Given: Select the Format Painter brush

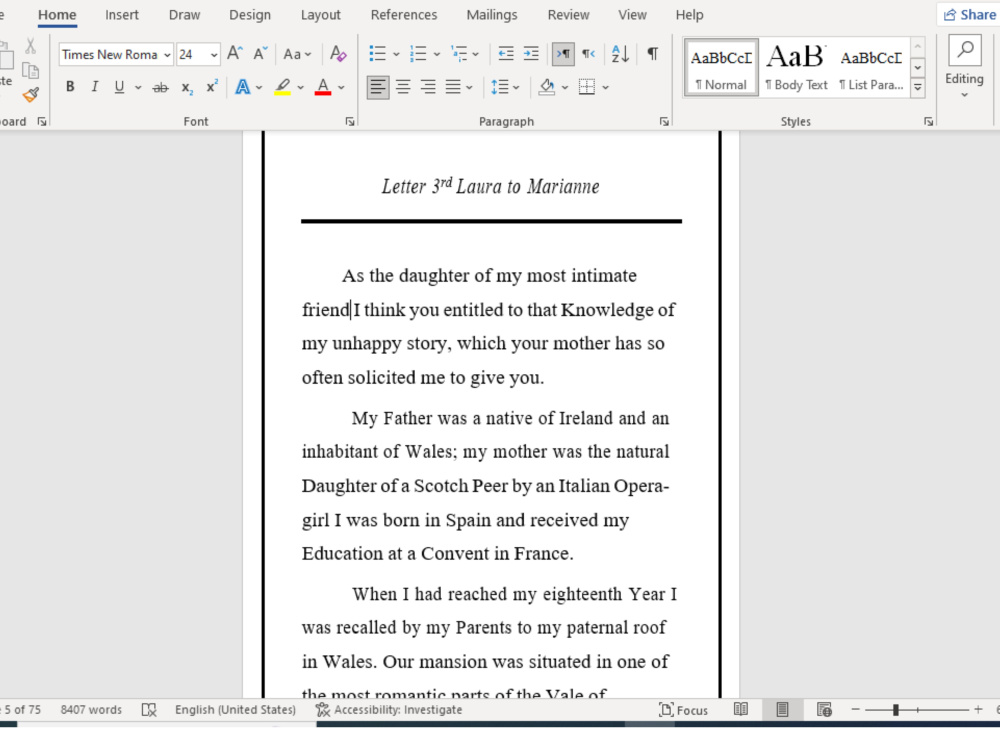Looking at the screenshot, I should tap(30, 95).
